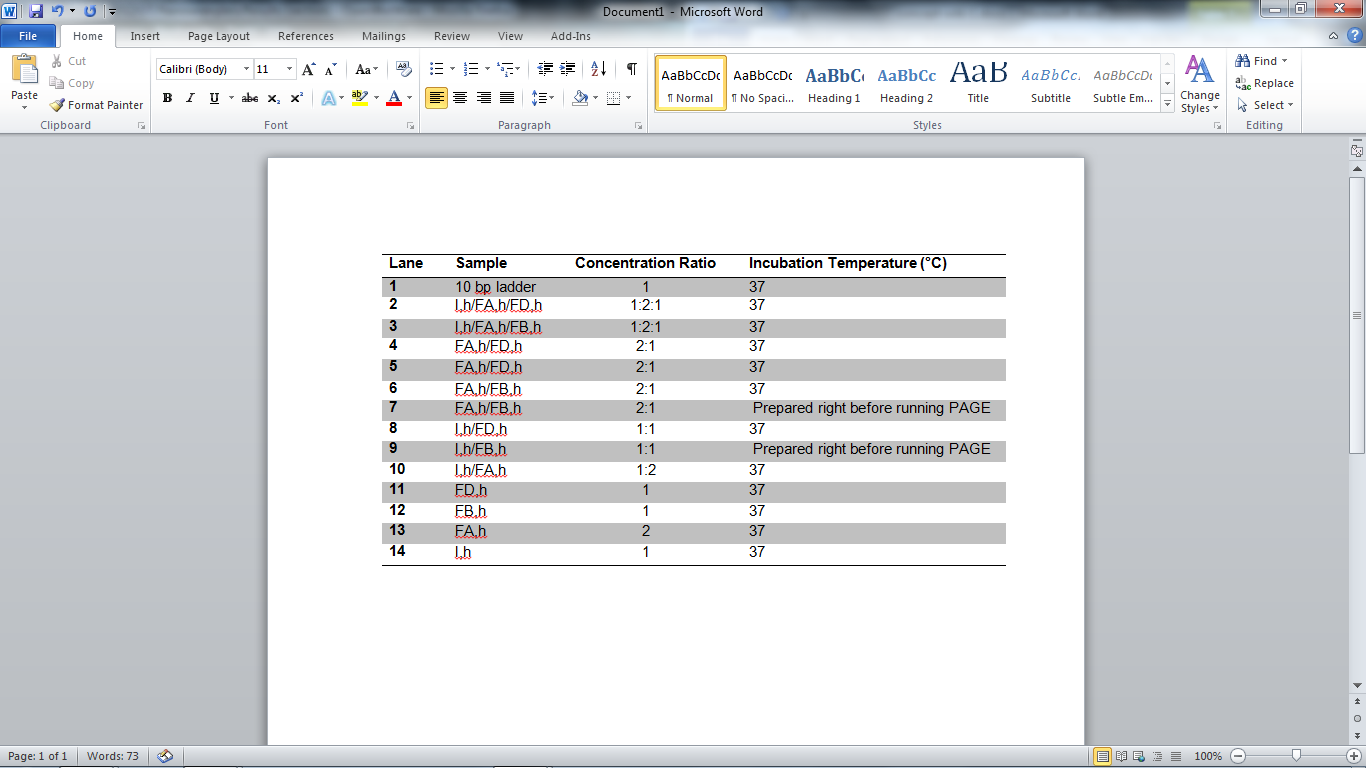Expand the Styles gallery more arrow

1167,103
